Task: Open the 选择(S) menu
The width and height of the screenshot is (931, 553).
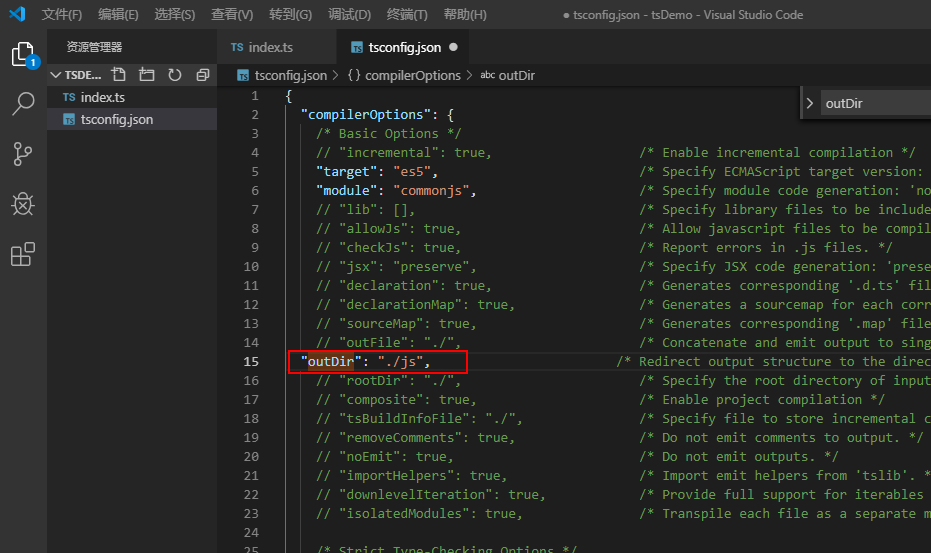Action: pyautogui.click(x=175, y=14)
